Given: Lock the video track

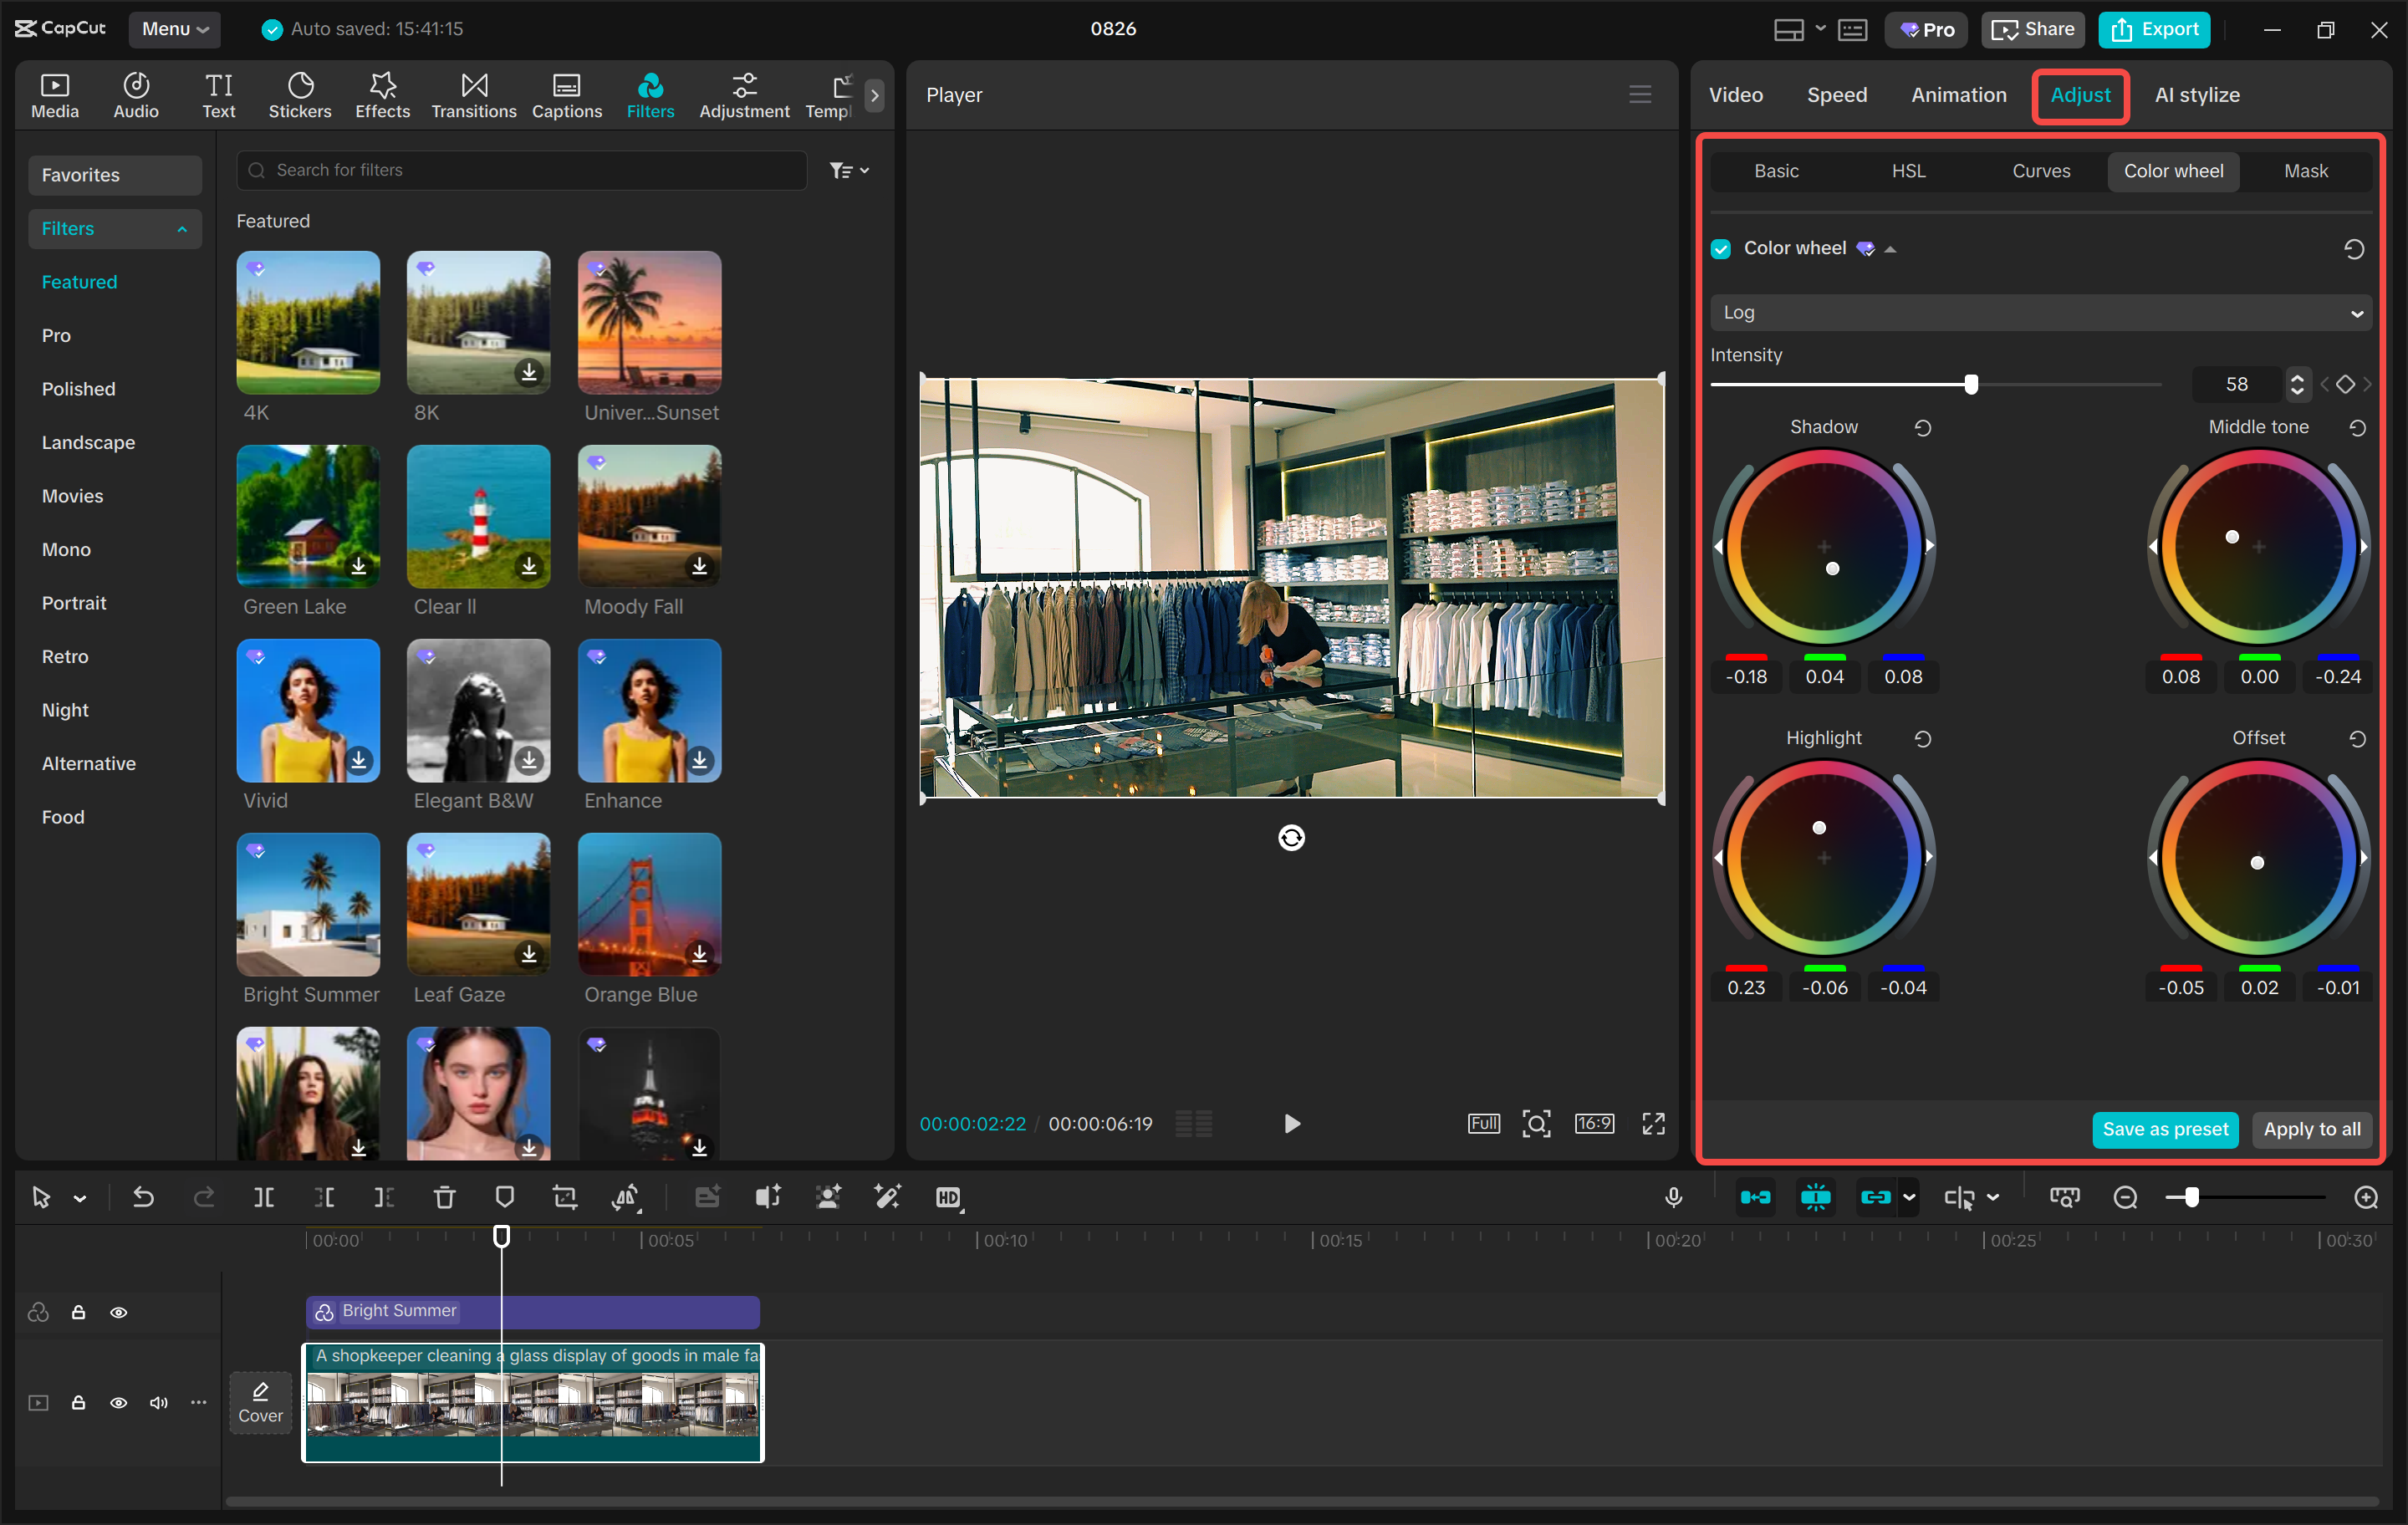Looking at the screenshot, I should point(79,1402).
